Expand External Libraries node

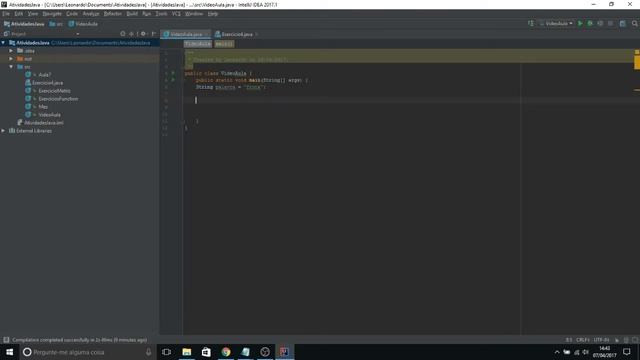point(3,131)
